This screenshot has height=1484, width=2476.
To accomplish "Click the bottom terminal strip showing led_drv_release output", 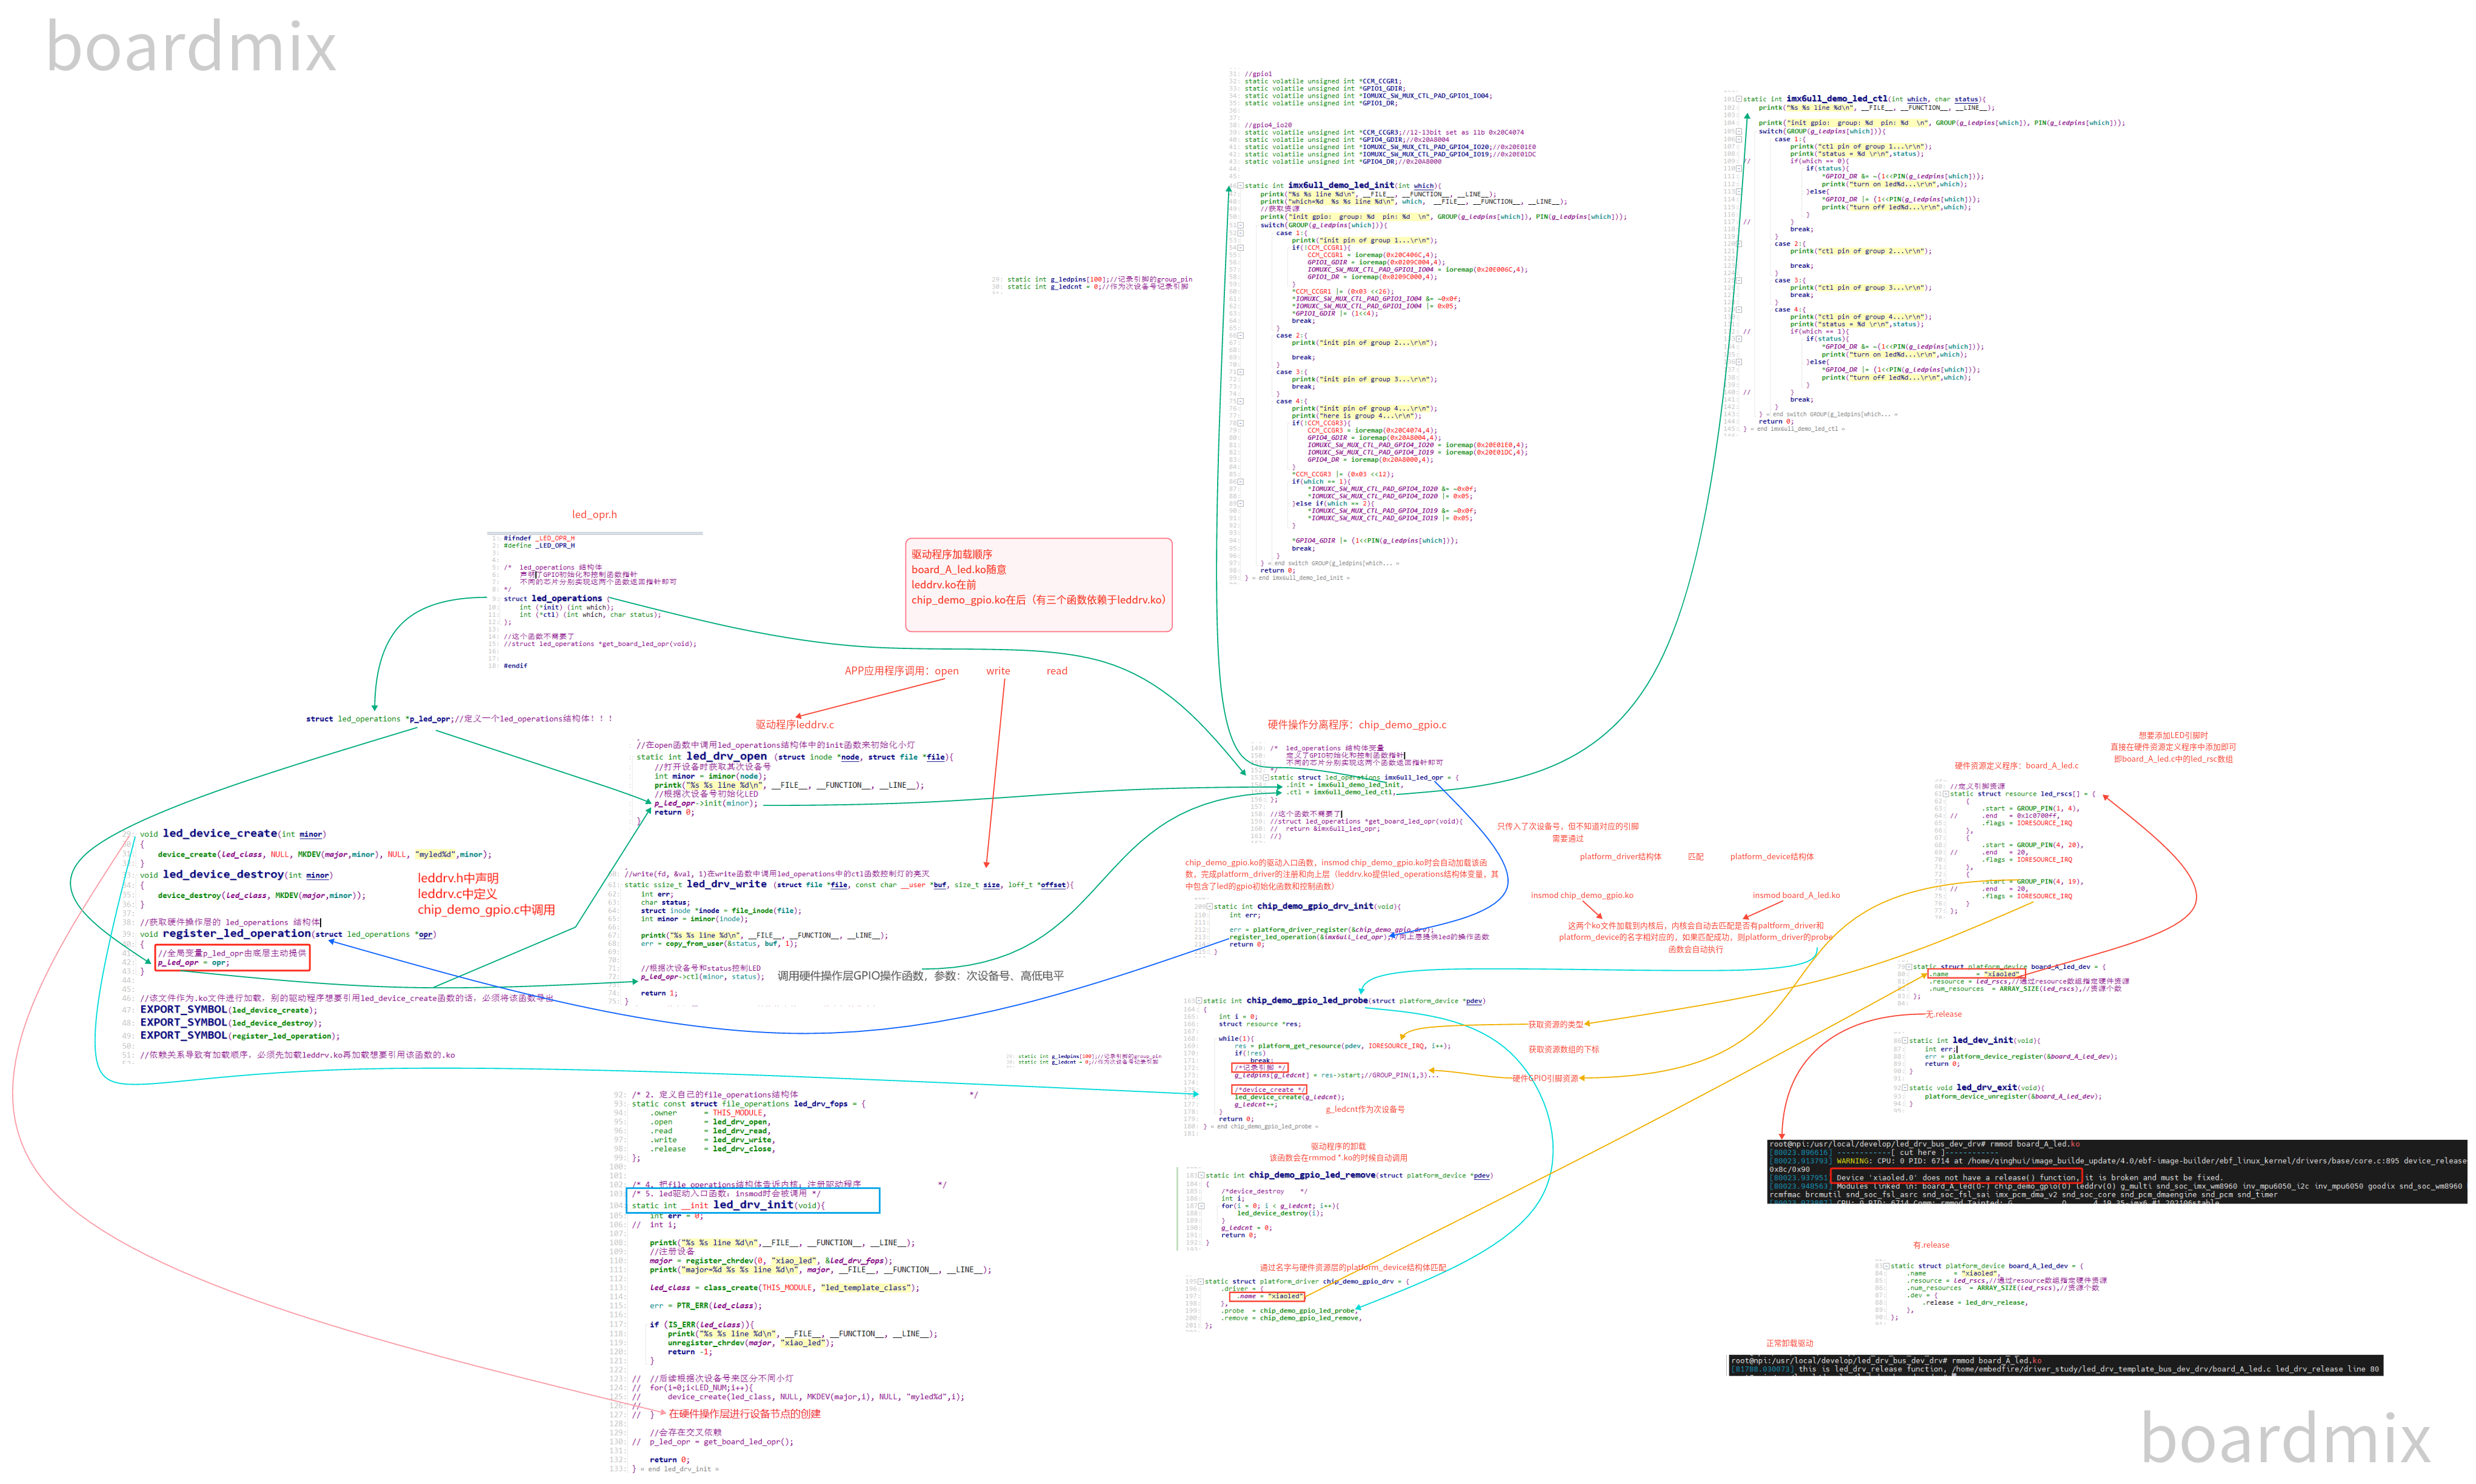I will pos(2055,1365).
